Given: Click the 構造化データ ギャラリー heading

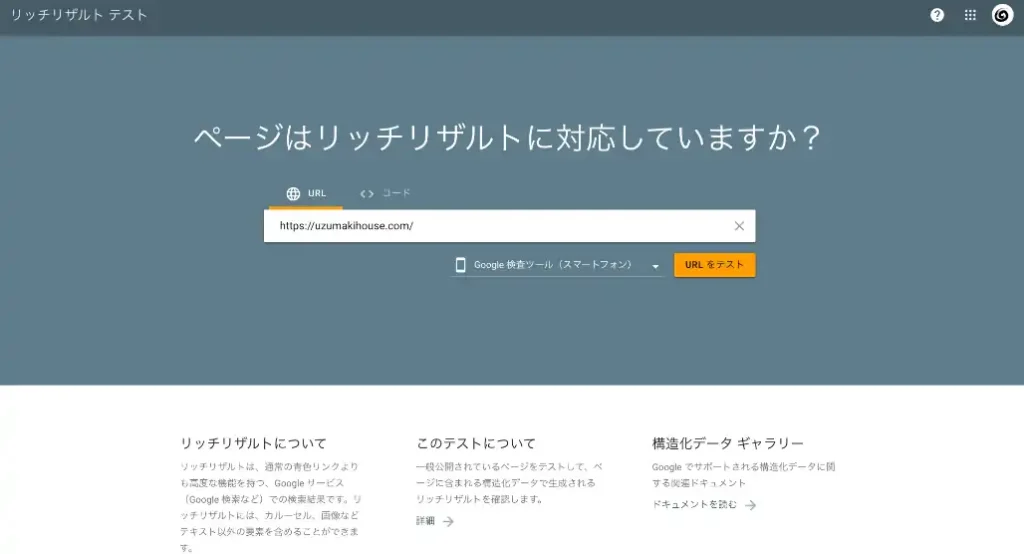Looking at the screenshot, I should 728,443.
